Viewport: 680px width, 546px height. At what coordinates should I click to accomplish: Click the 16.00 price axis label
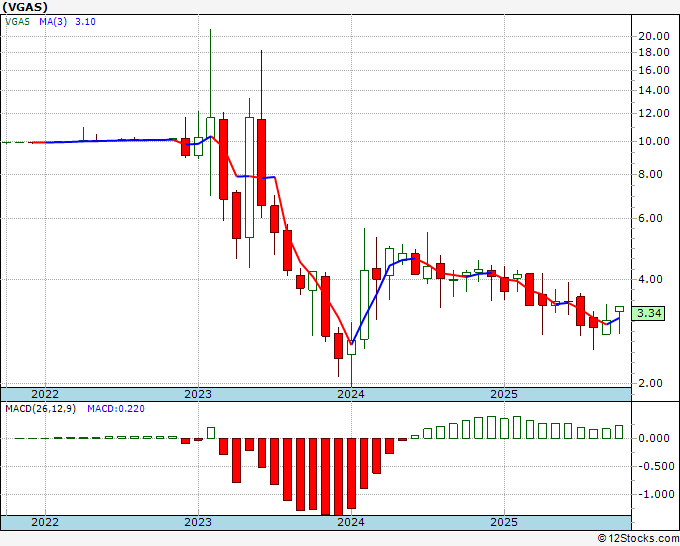[654, 70]
